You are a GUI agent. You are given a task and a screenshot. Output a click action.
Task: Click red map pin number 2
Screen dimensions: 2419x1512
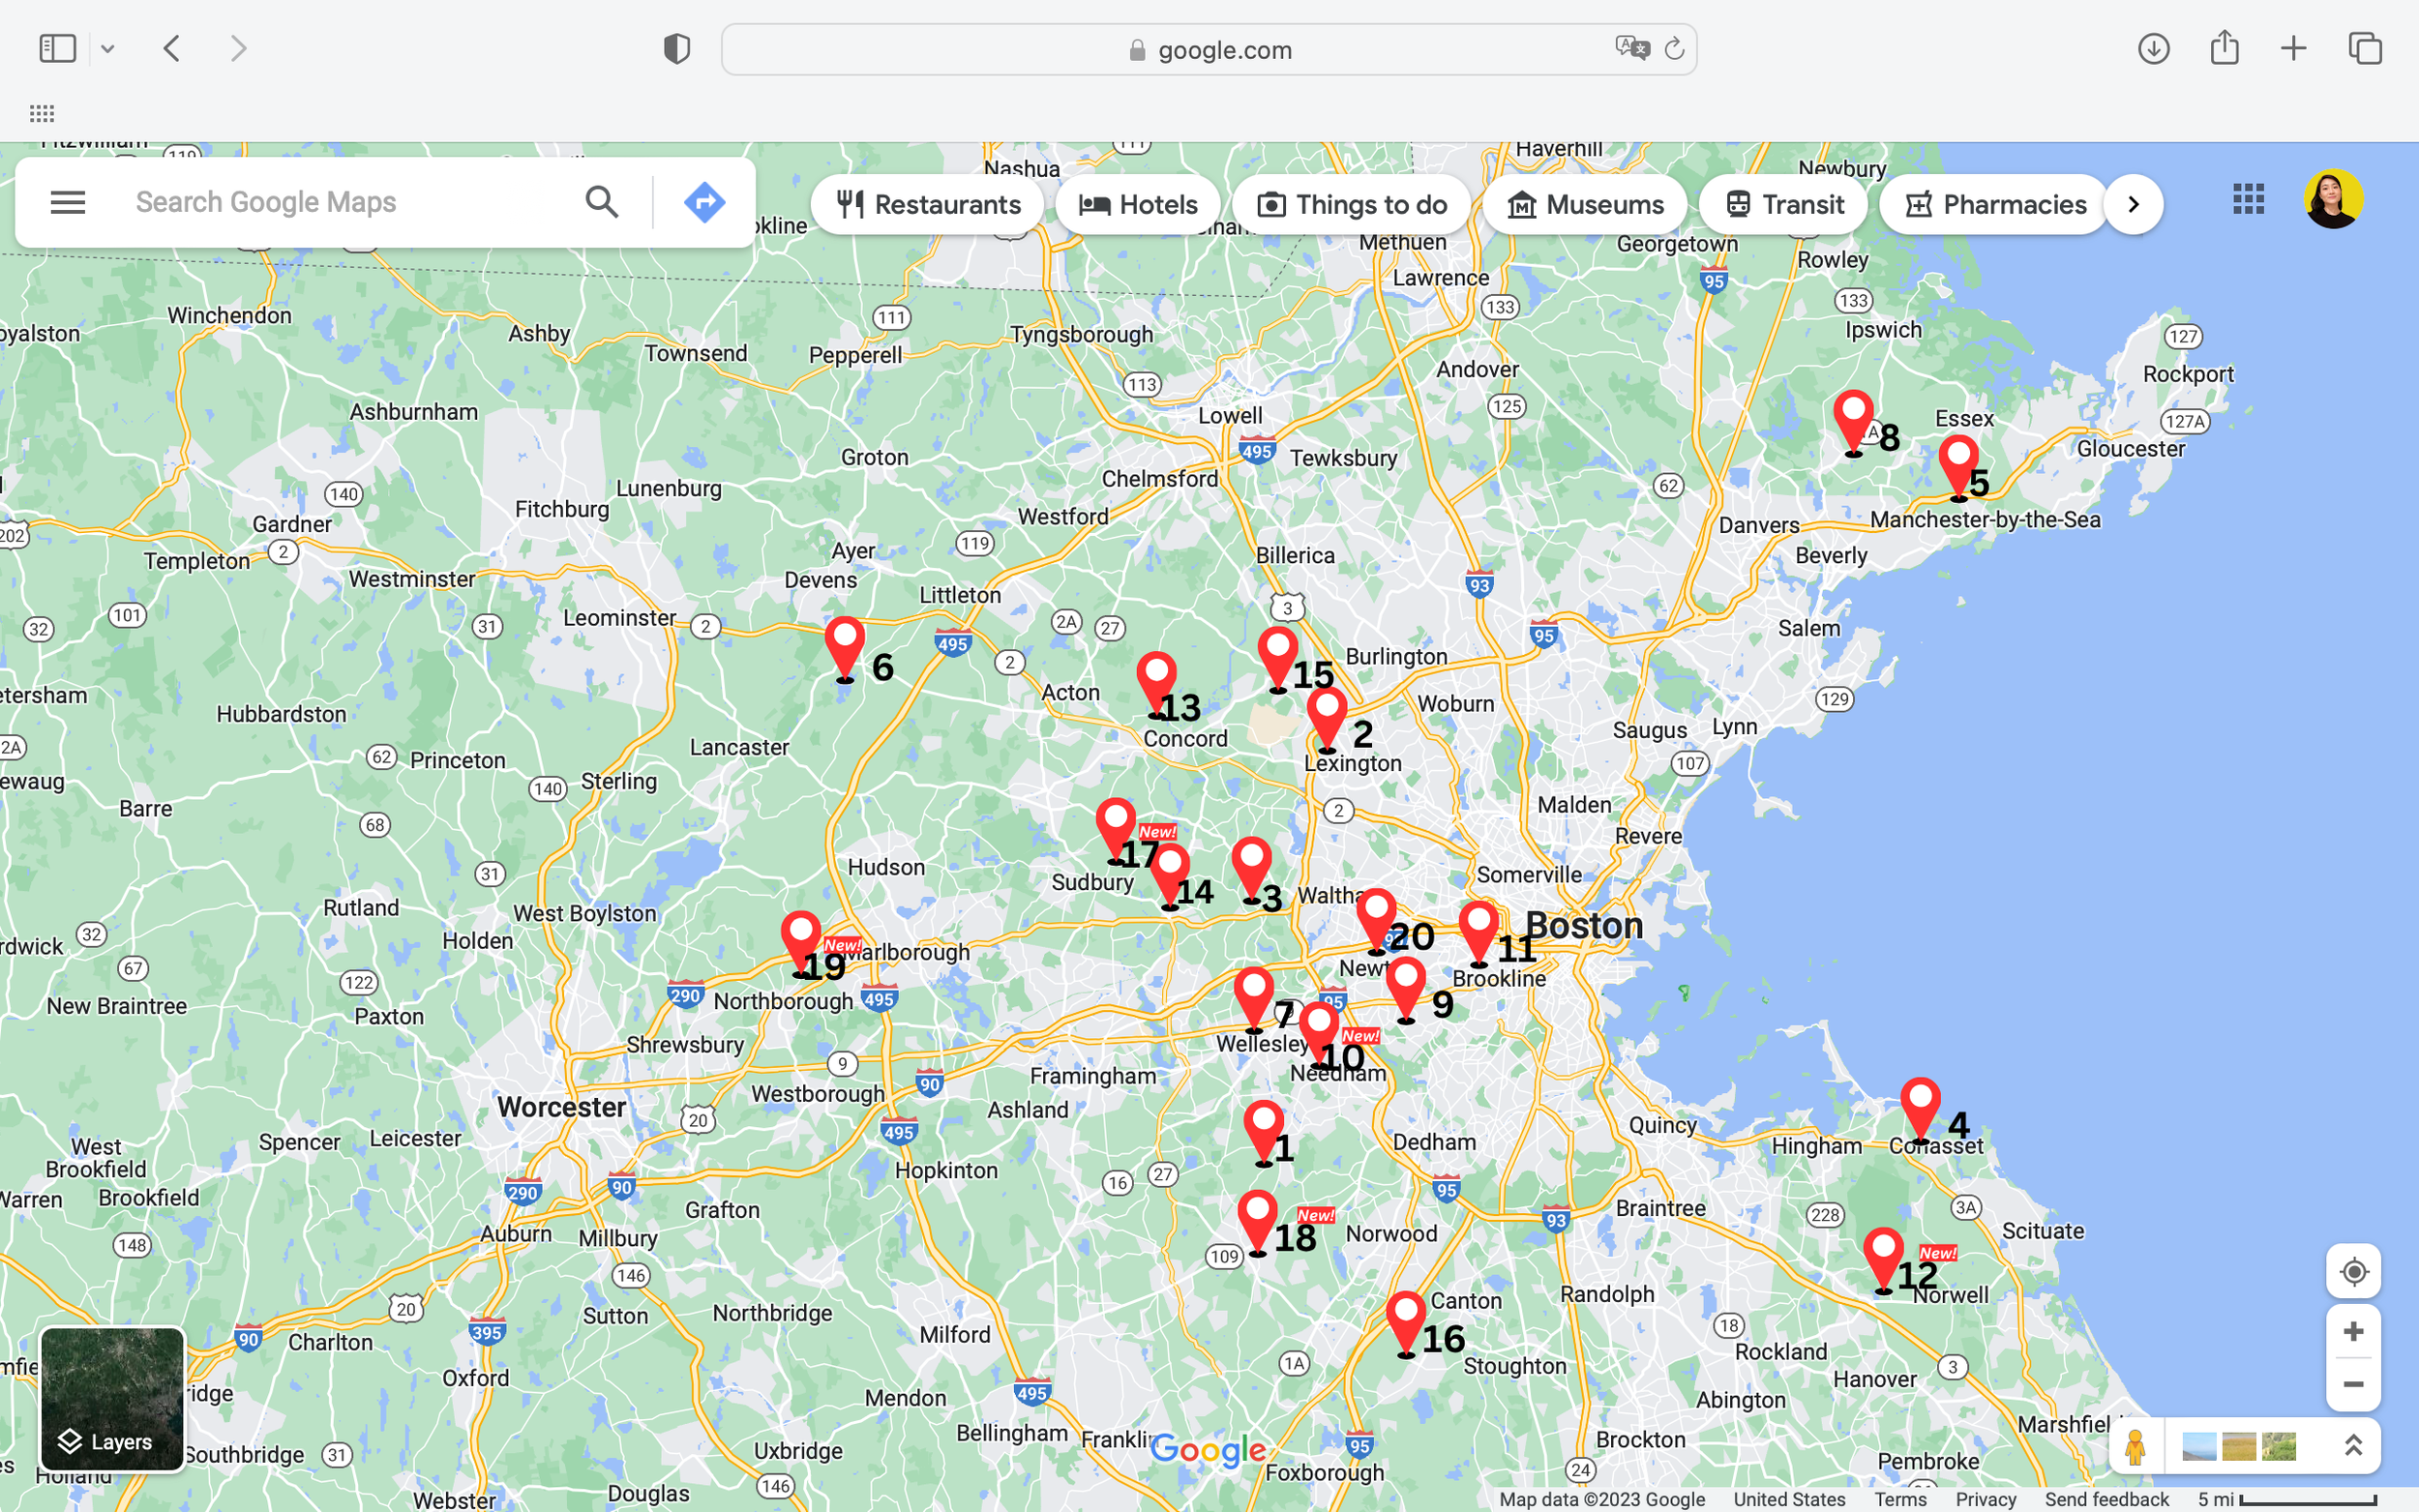(1327, 720)
